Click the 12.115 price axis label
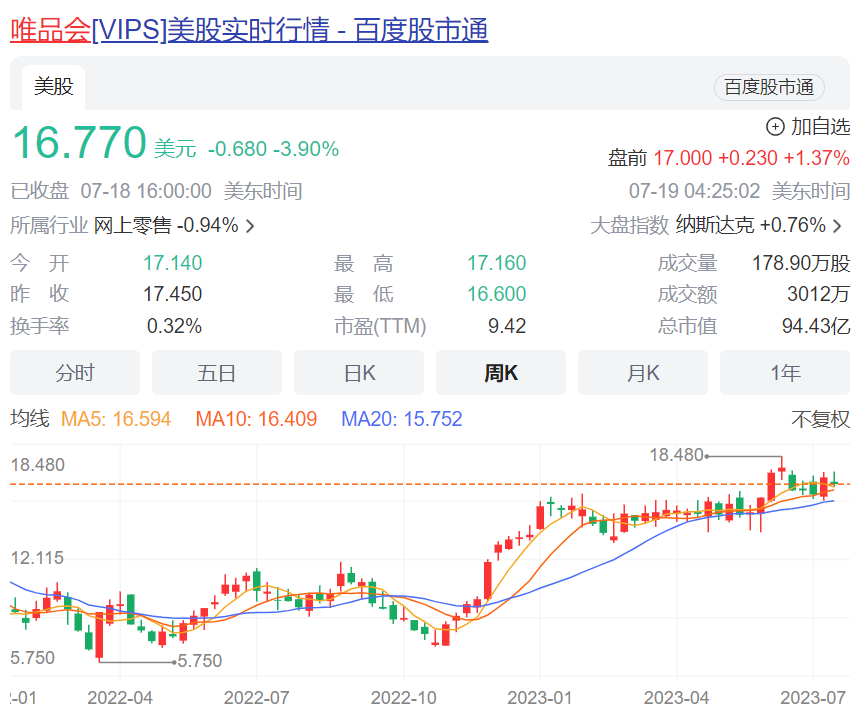 tap(38, 558)
